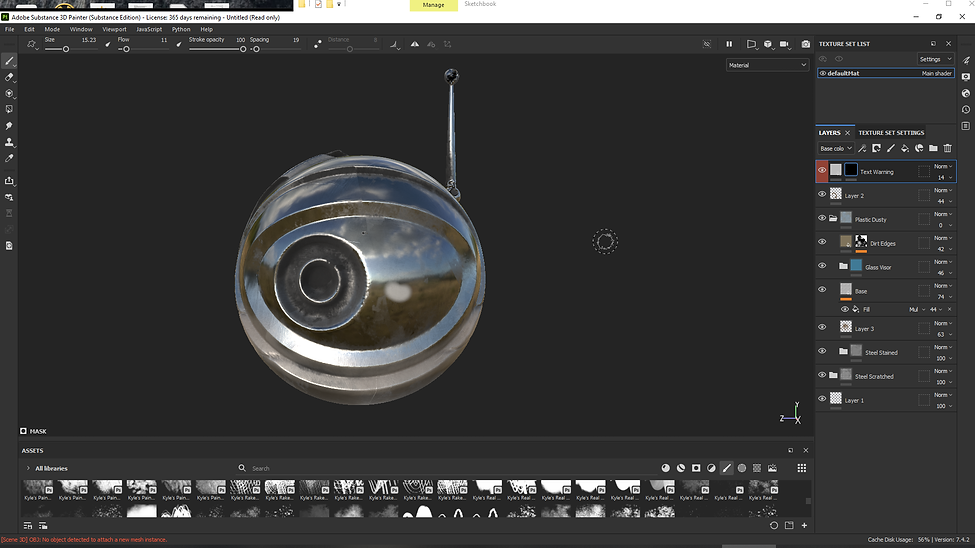
Task: Expand the Steel Scratched folder
Action: 833,376
